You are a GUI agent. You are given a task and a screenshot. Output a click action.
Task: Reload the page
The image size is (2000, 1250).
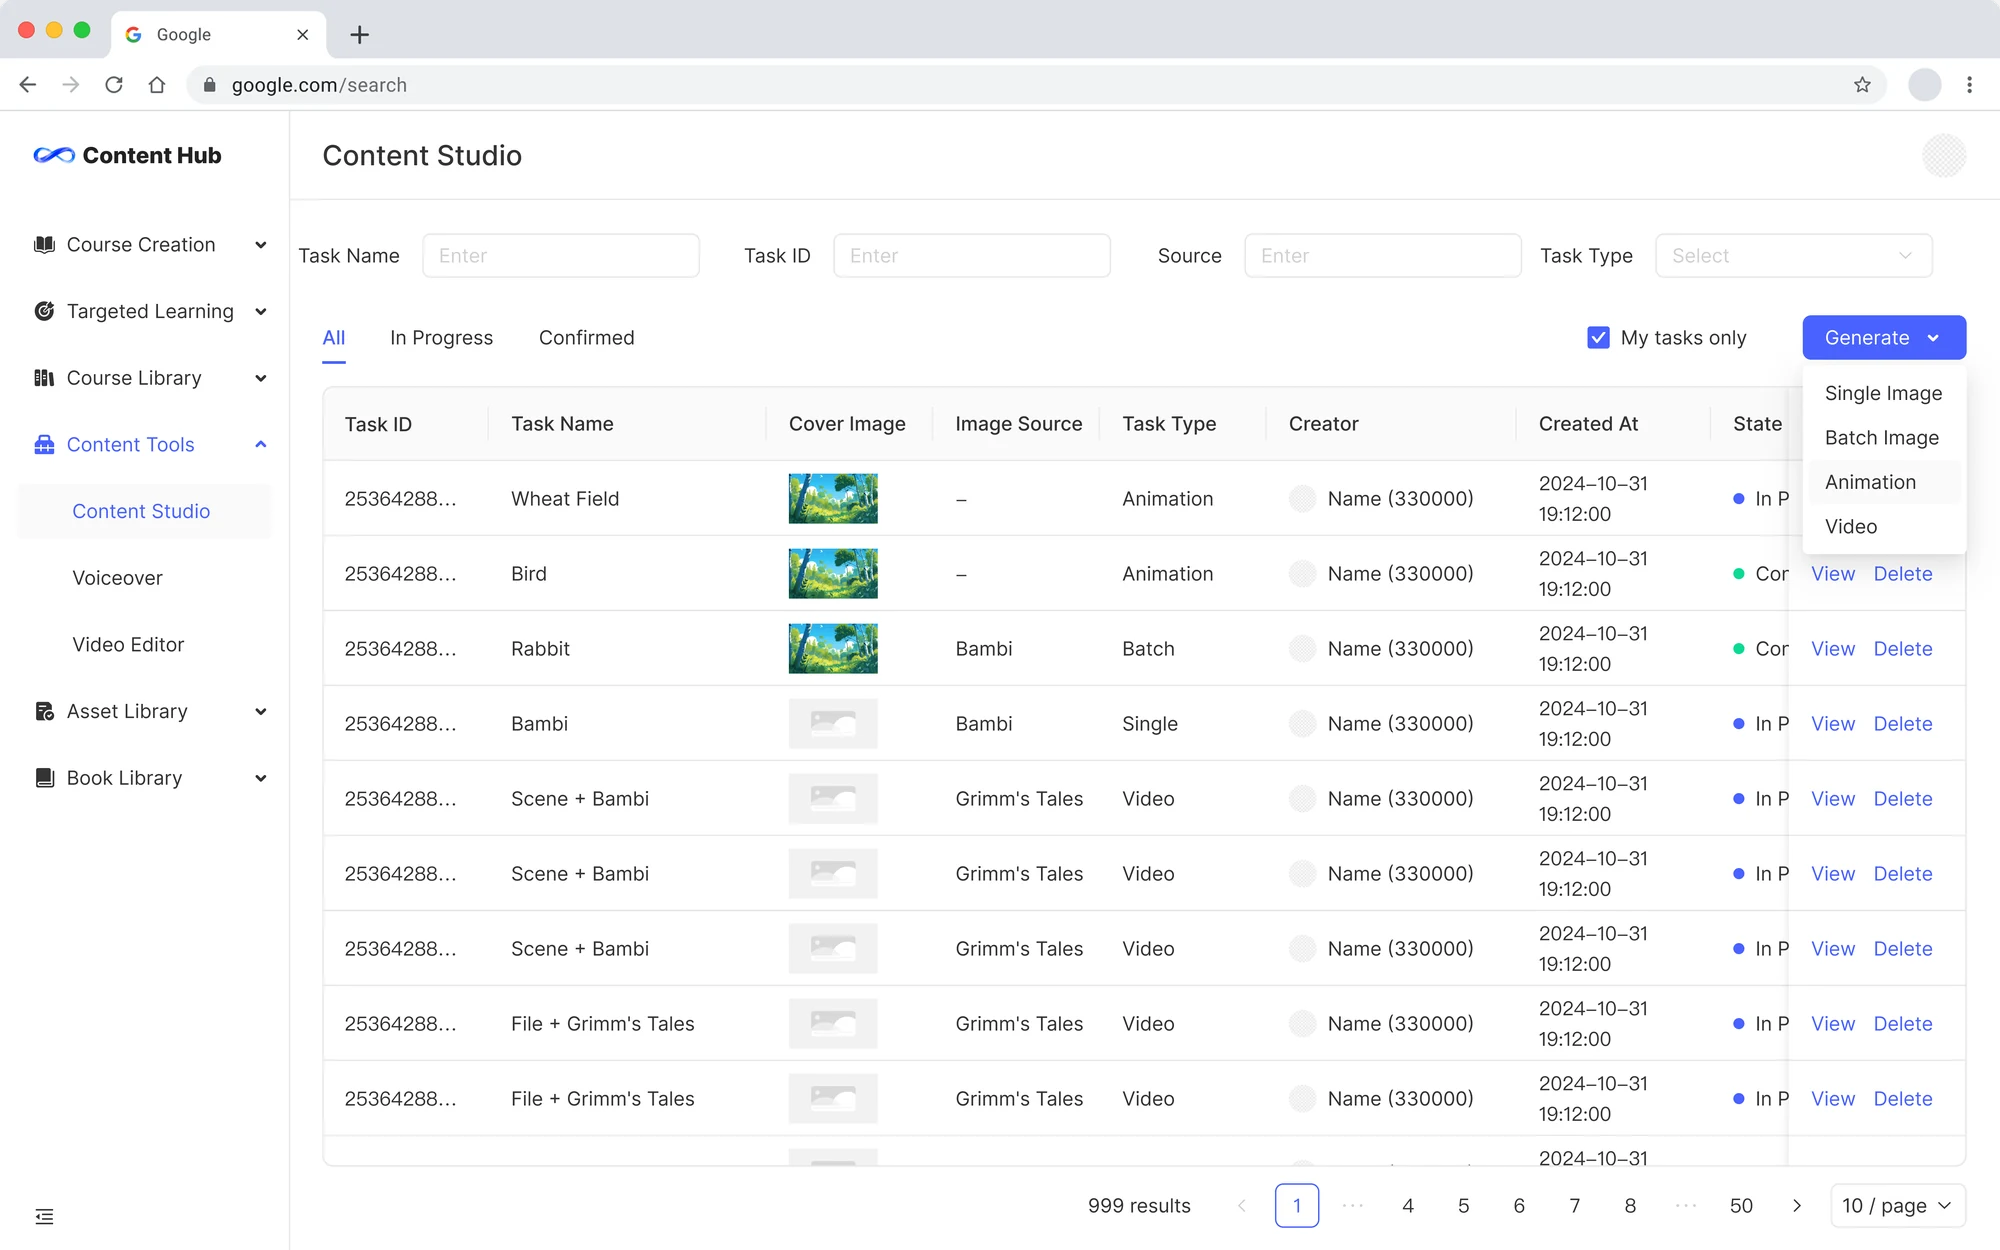click(x=114, y=85)
